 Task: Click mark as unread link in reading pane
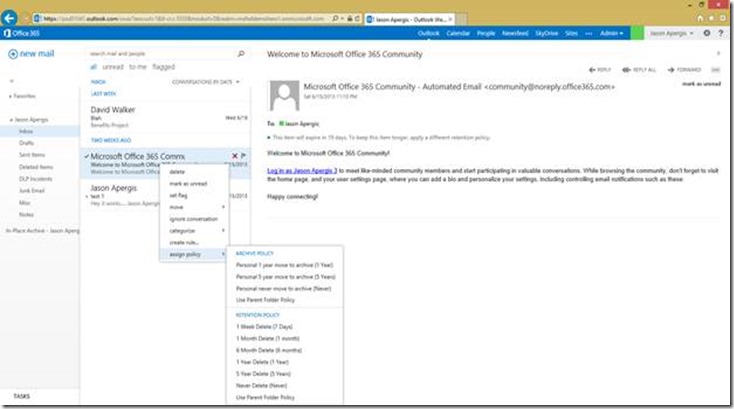[x=701, y=84]
